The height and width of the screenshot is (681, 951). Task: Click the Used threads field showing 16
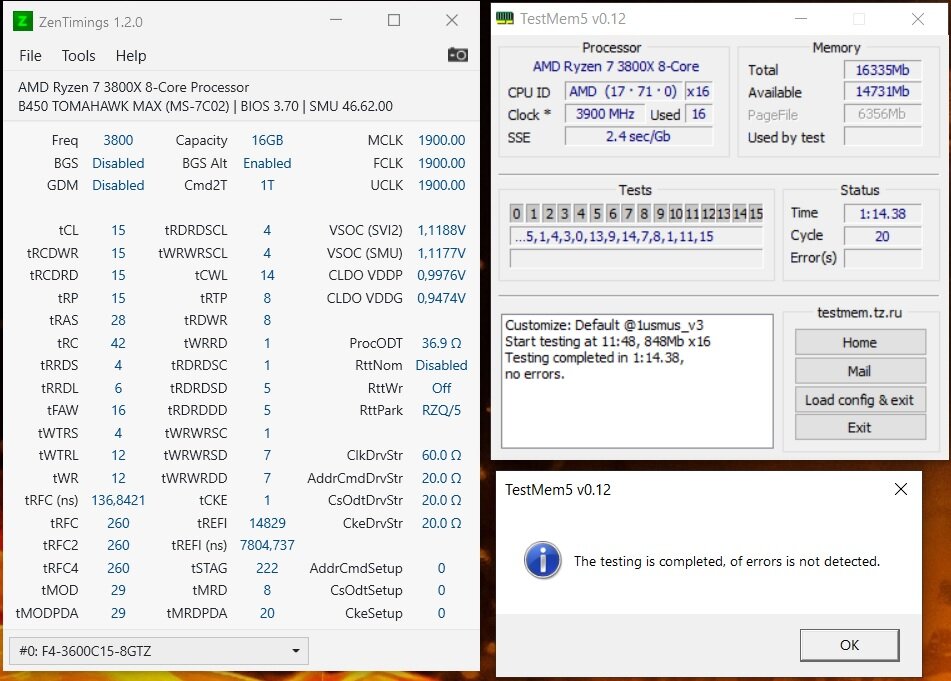click(699, 114)
